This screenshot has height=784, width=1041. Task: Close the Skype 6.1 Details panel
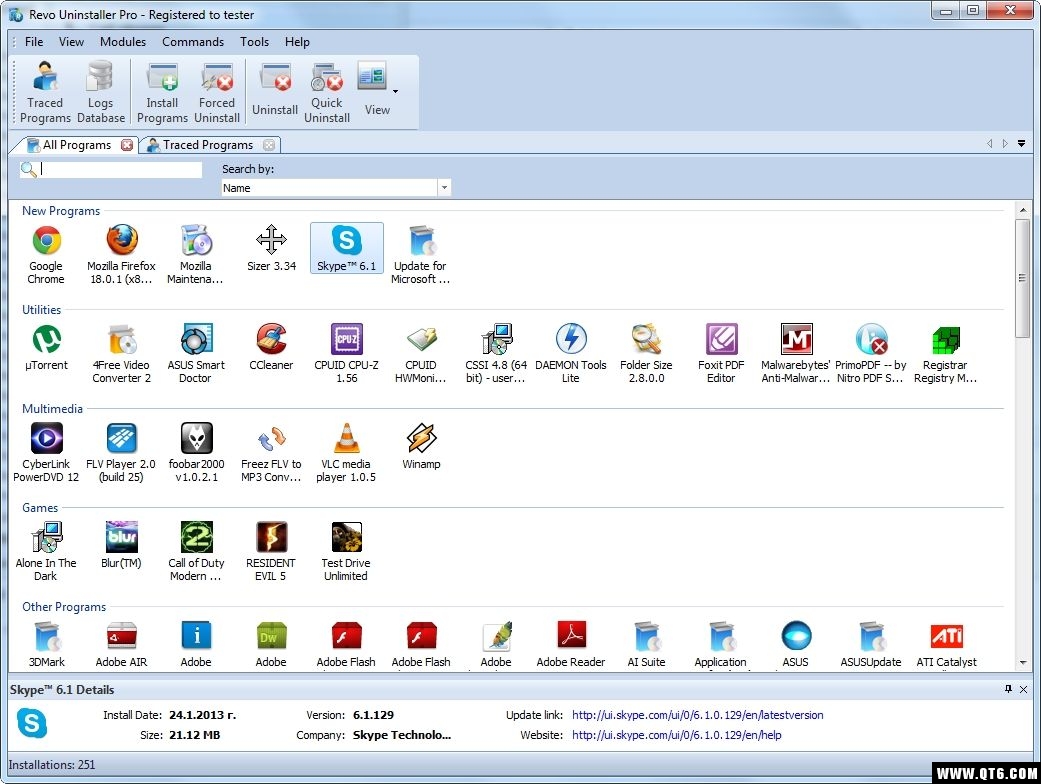[1023, 689]
